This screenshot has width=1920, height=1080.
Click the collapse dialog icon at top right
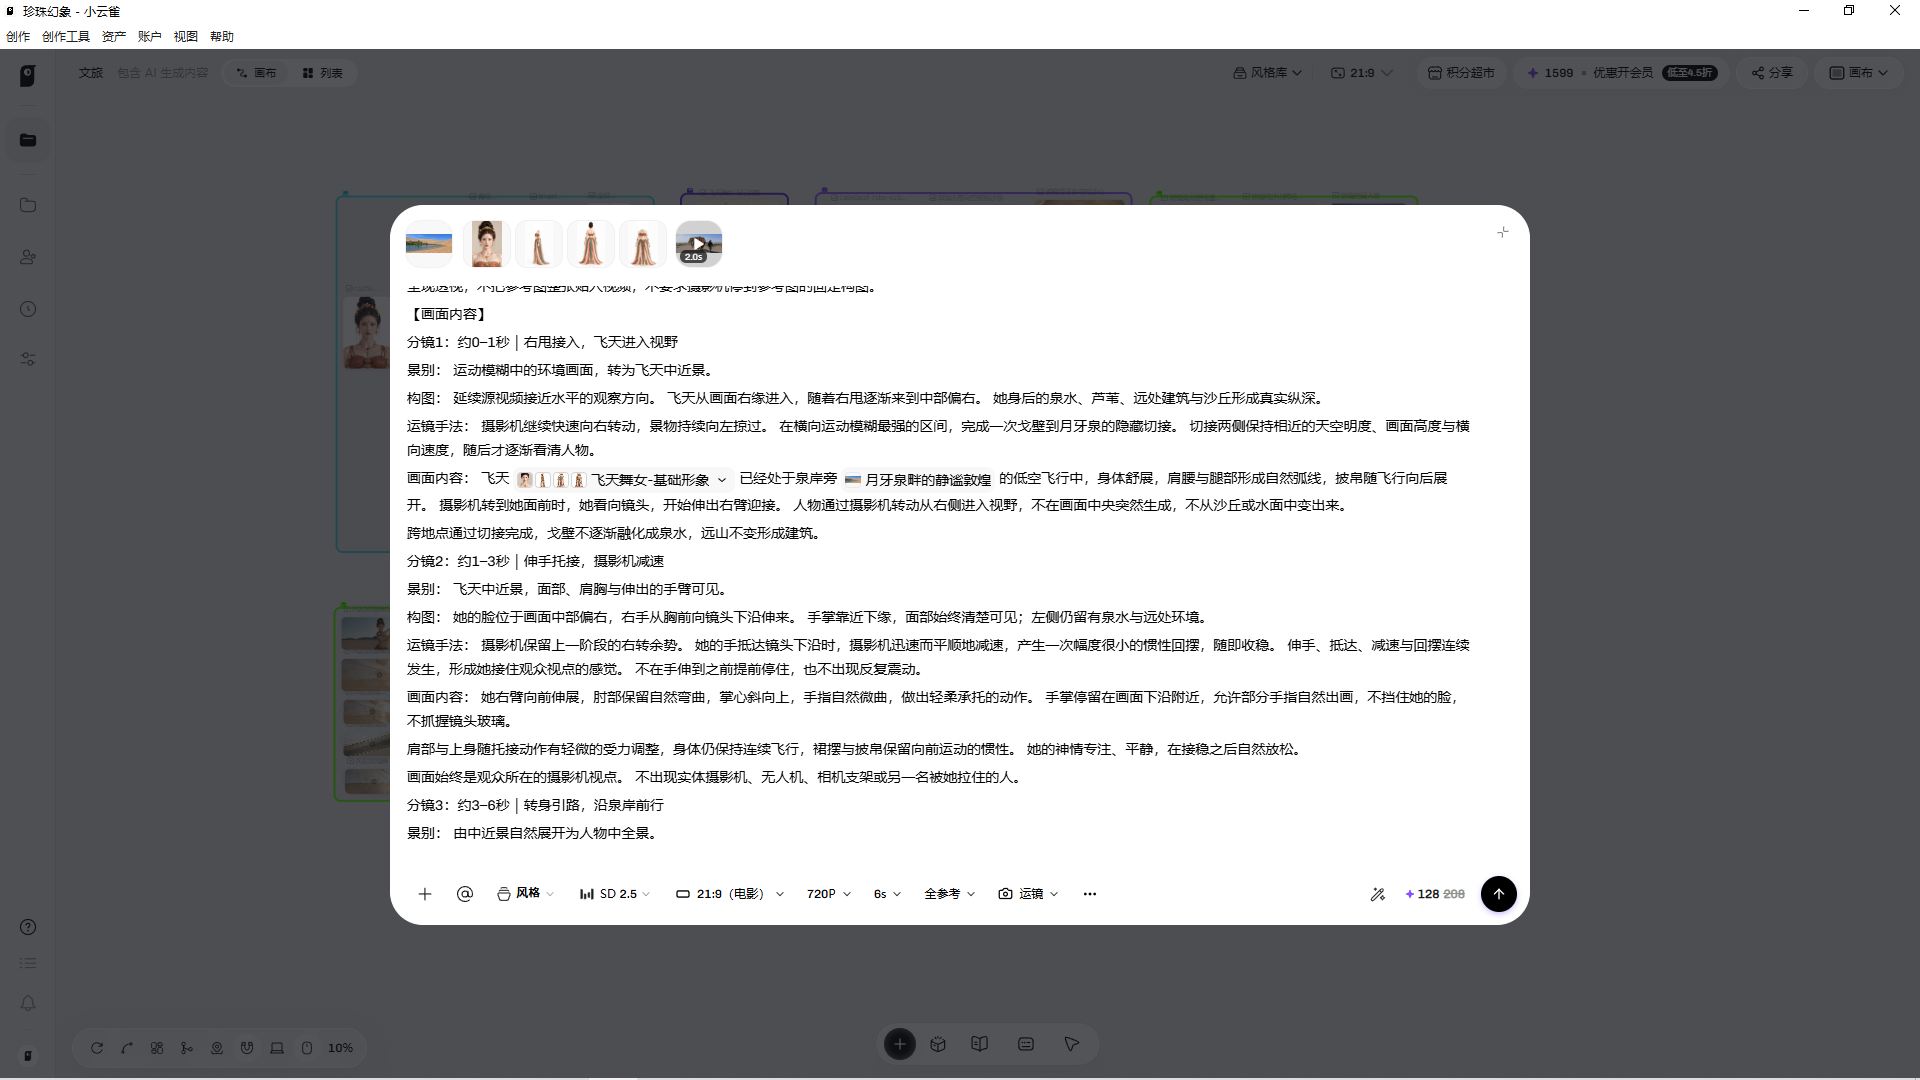click(x=1502, y=232)
